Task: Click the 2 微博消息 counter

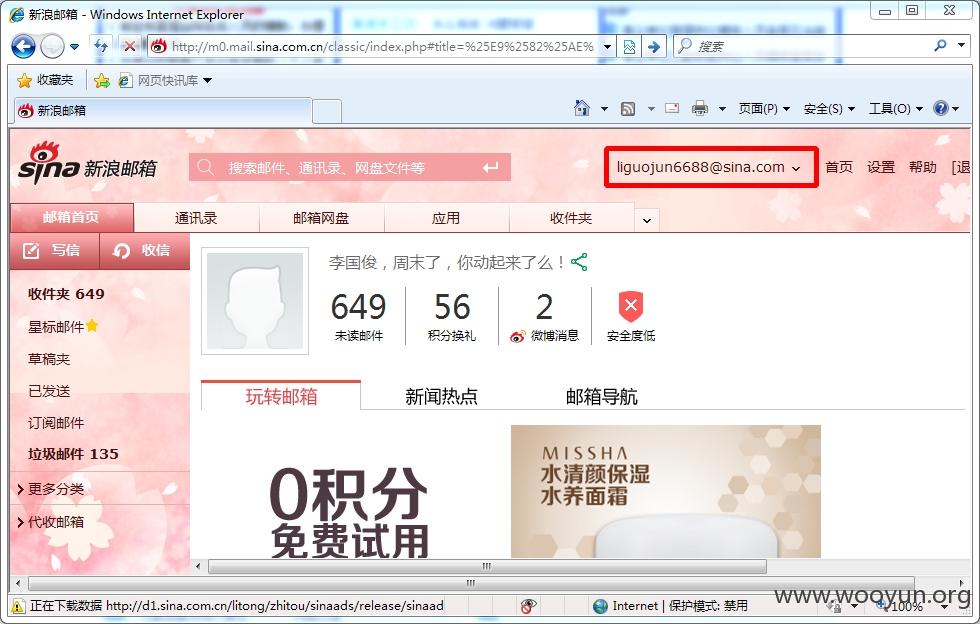Action: click(x=544, y=316)
